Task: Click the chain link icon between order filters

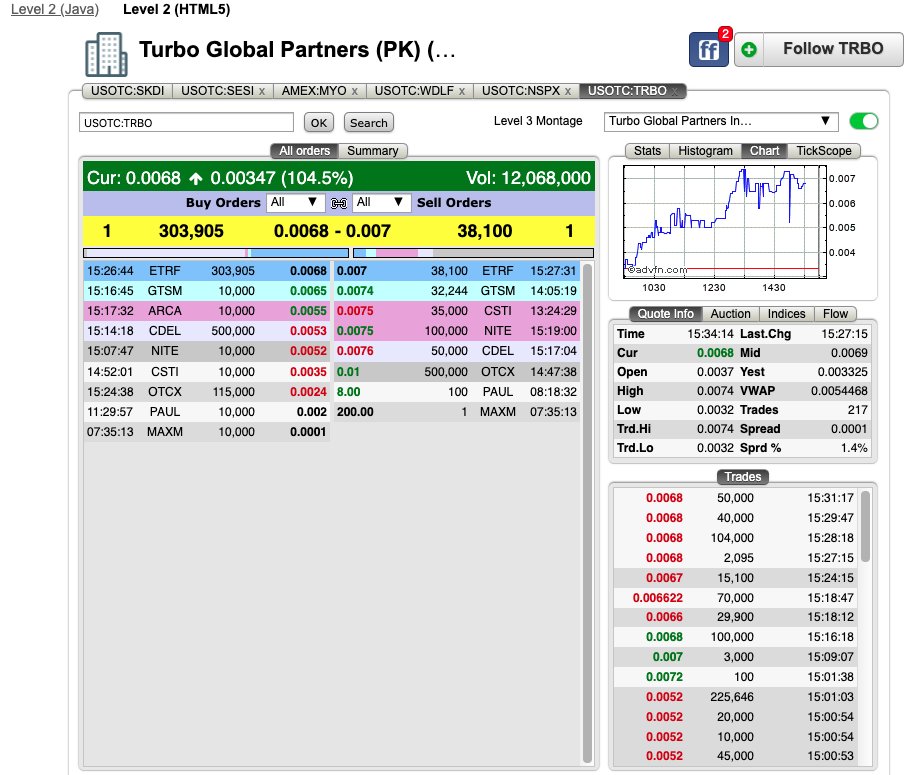Action: (339, 202)
